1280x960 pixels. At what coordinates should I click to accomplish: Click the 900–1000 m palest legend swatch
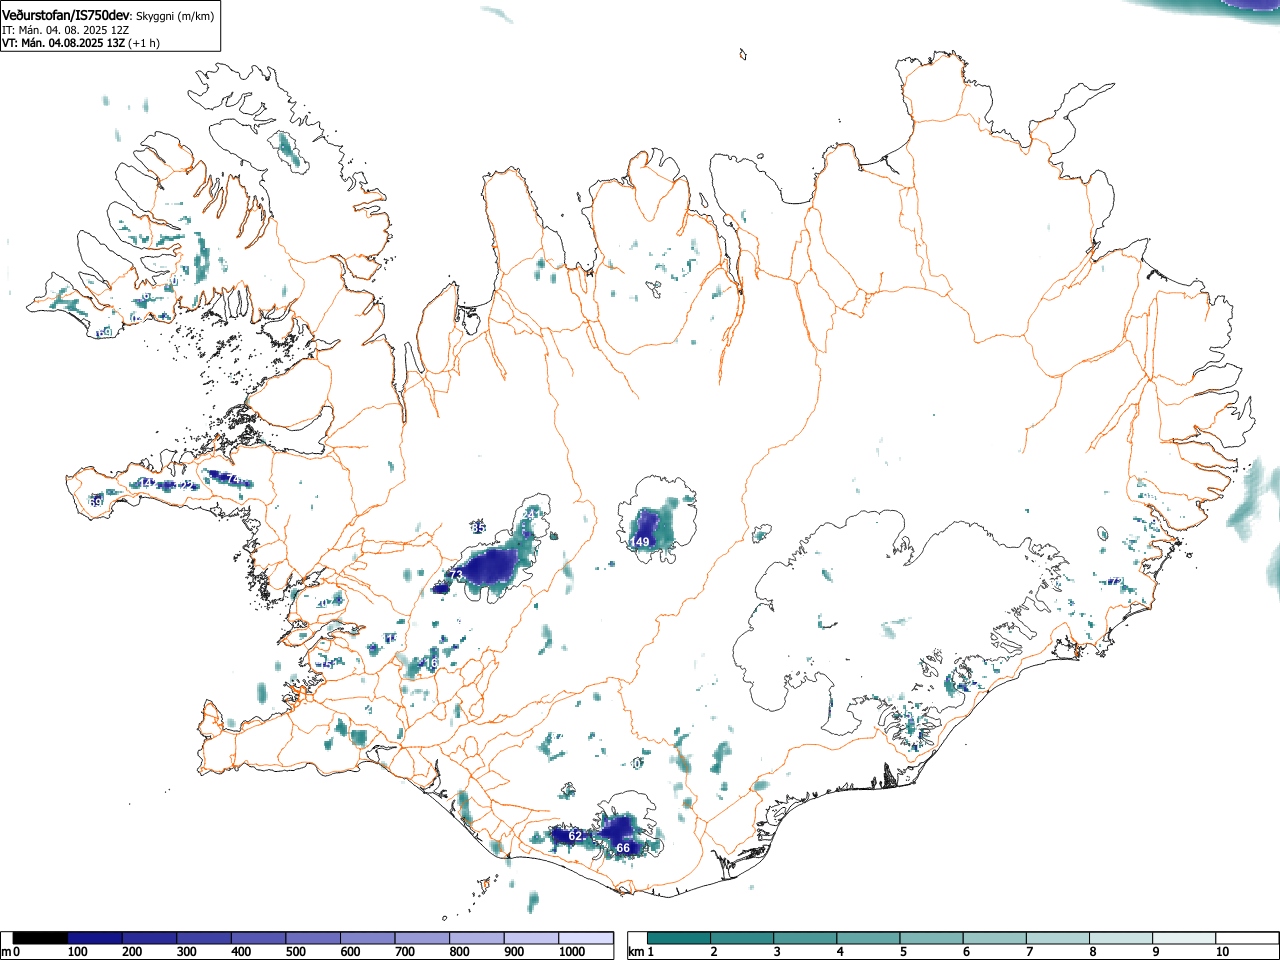coord(531,938)
